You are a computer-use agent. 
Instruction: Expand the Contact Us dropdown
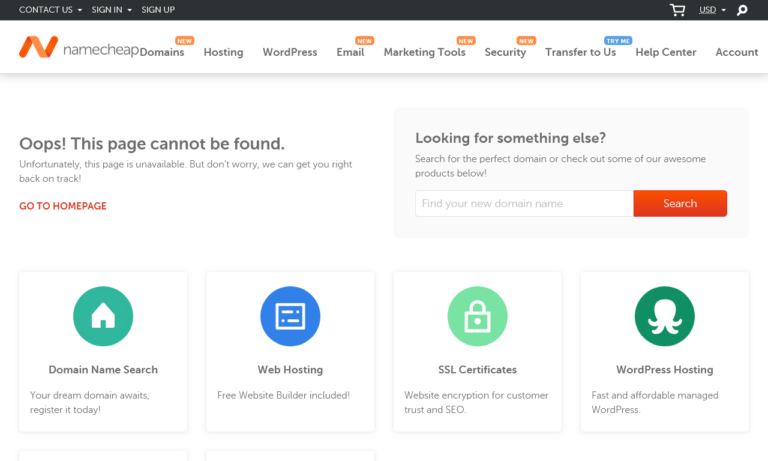pos(50,10)
